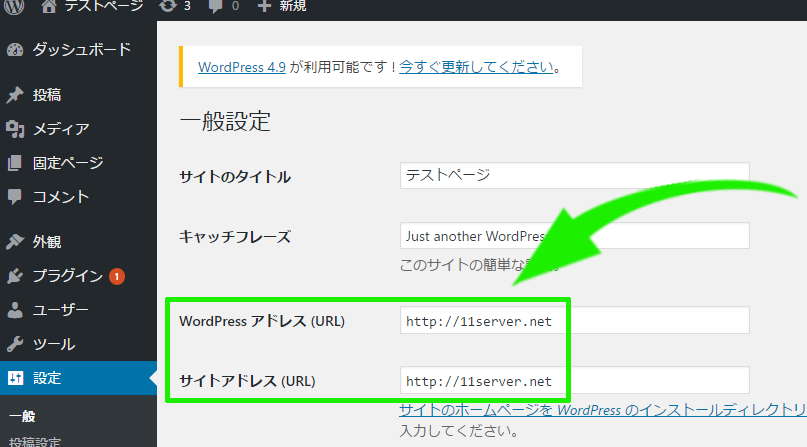The width and height of the screenshot is (807, 447).
Task: Open the home icon for テストページ
Action: [x=49, y=6]
